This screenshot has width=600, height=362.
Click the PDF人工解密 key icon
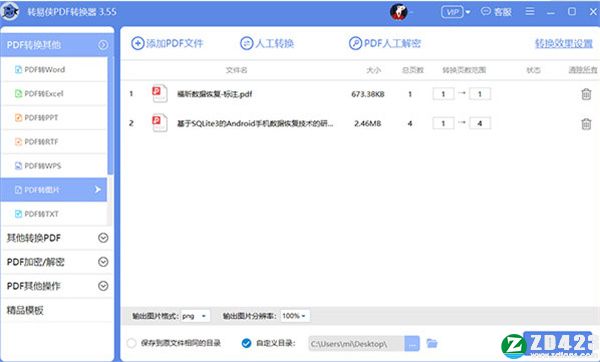[x=355, y=43]
